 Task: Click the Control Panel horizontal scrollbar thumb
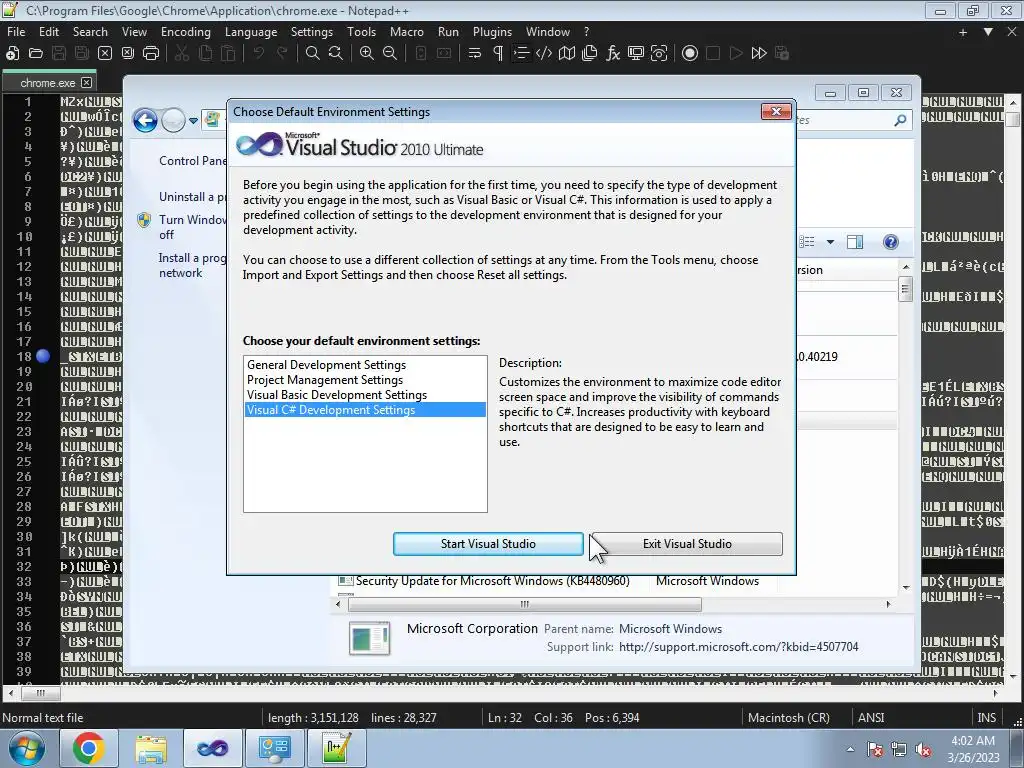[524, 604]
